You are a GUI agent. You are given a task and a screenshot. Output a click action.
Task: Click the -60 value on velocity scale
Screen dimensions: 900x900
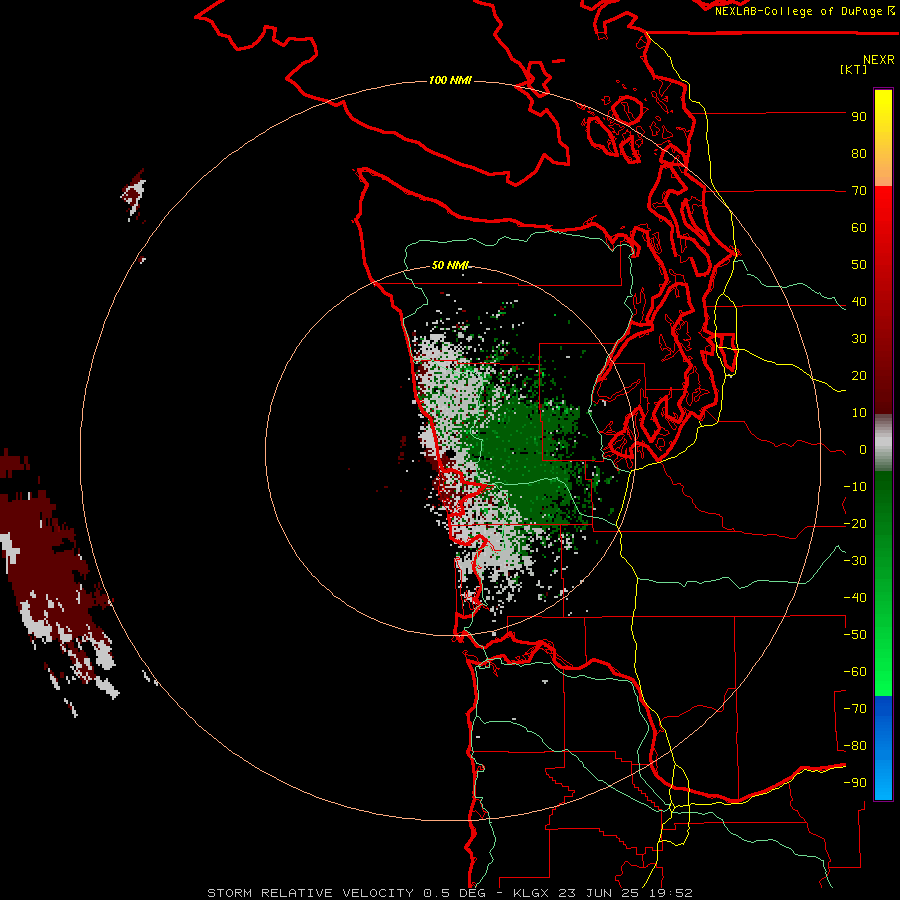[x=855, y=672]
